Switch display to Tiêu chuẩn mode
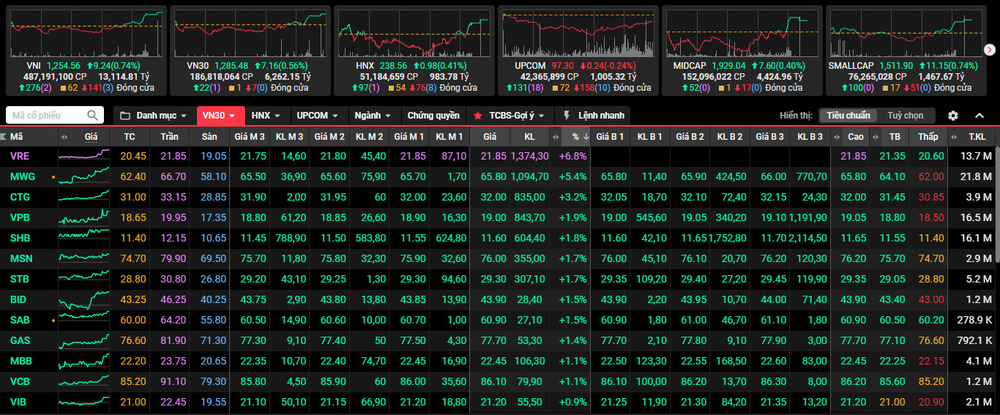This screenshot has height=415, width=1000. coord(849,115)
